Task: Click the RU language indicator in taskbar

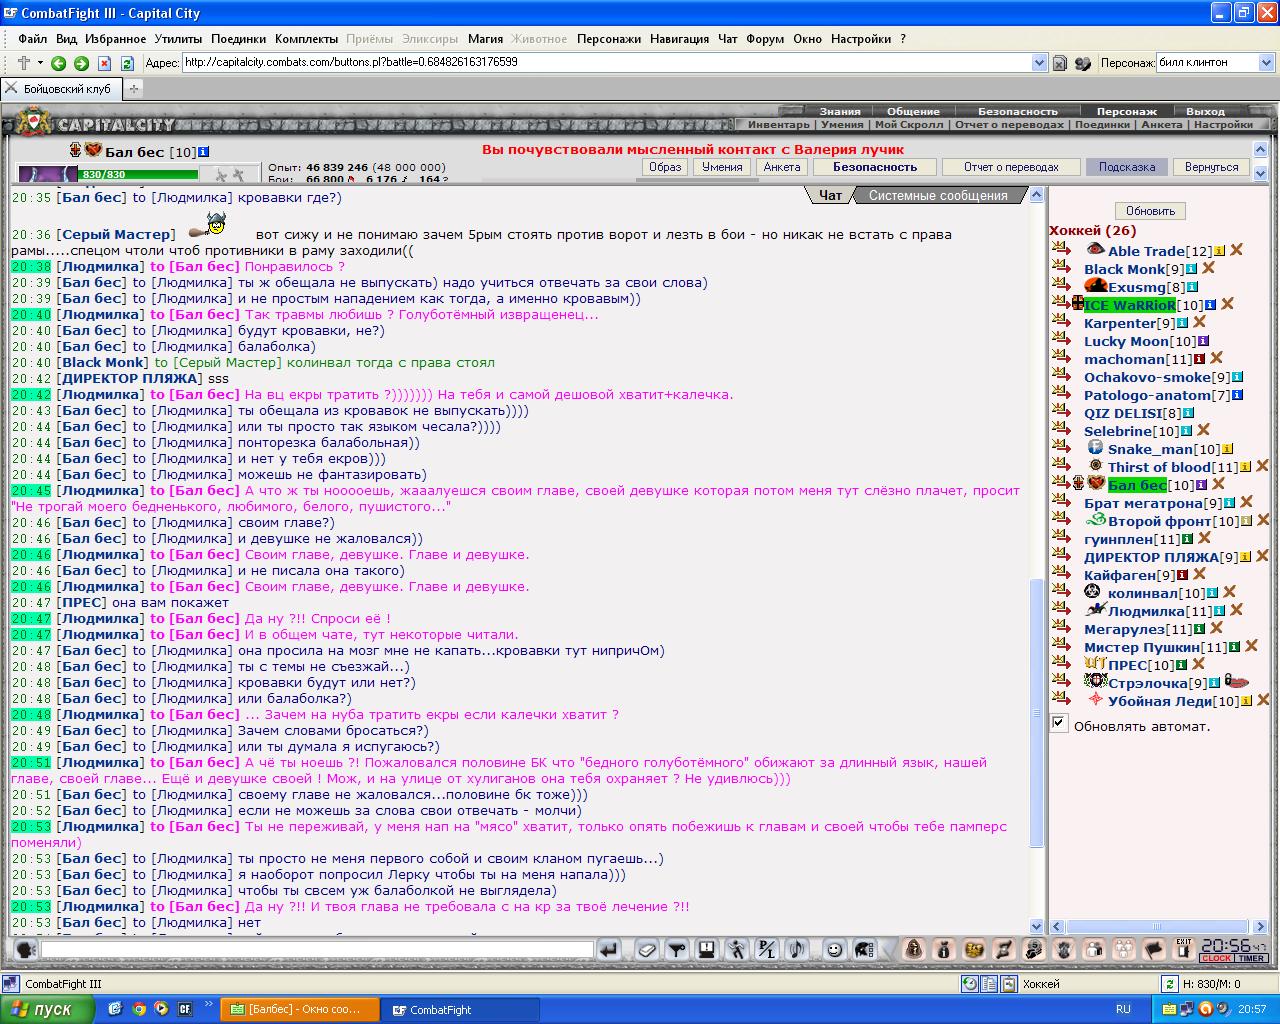Action: coord(1123,1009)
